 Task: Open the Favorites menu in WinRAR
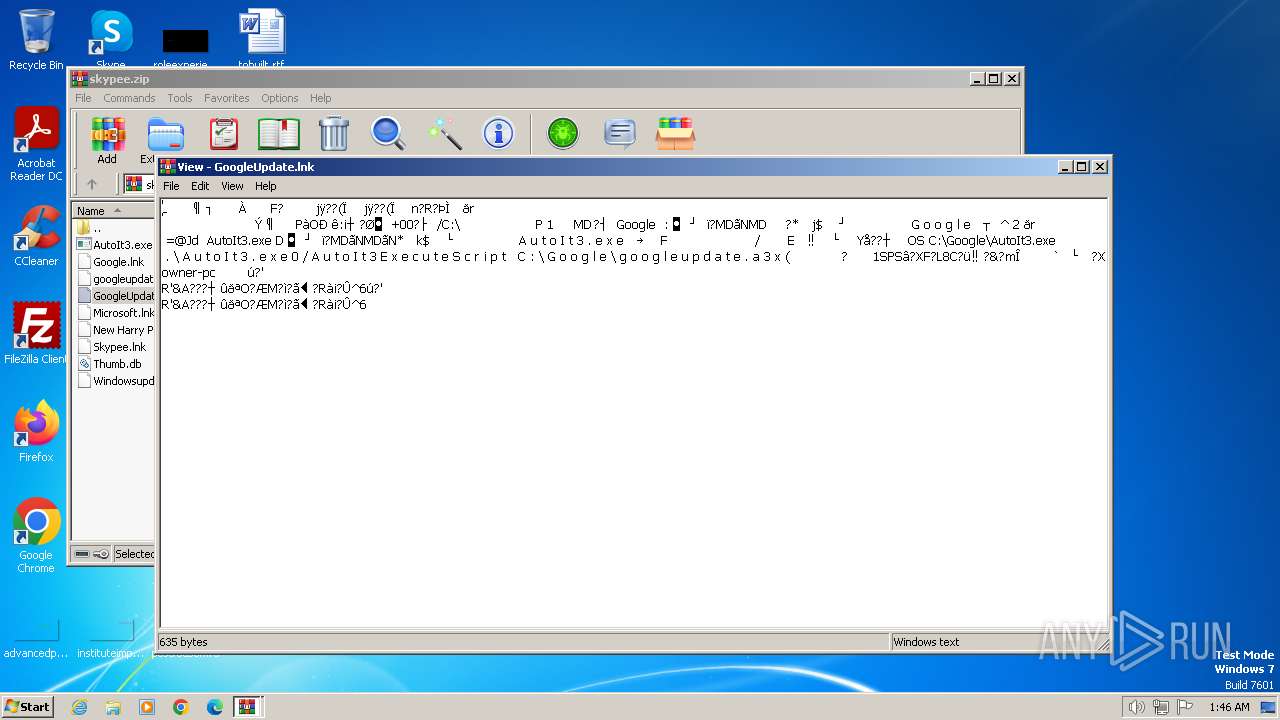[227, 98]
